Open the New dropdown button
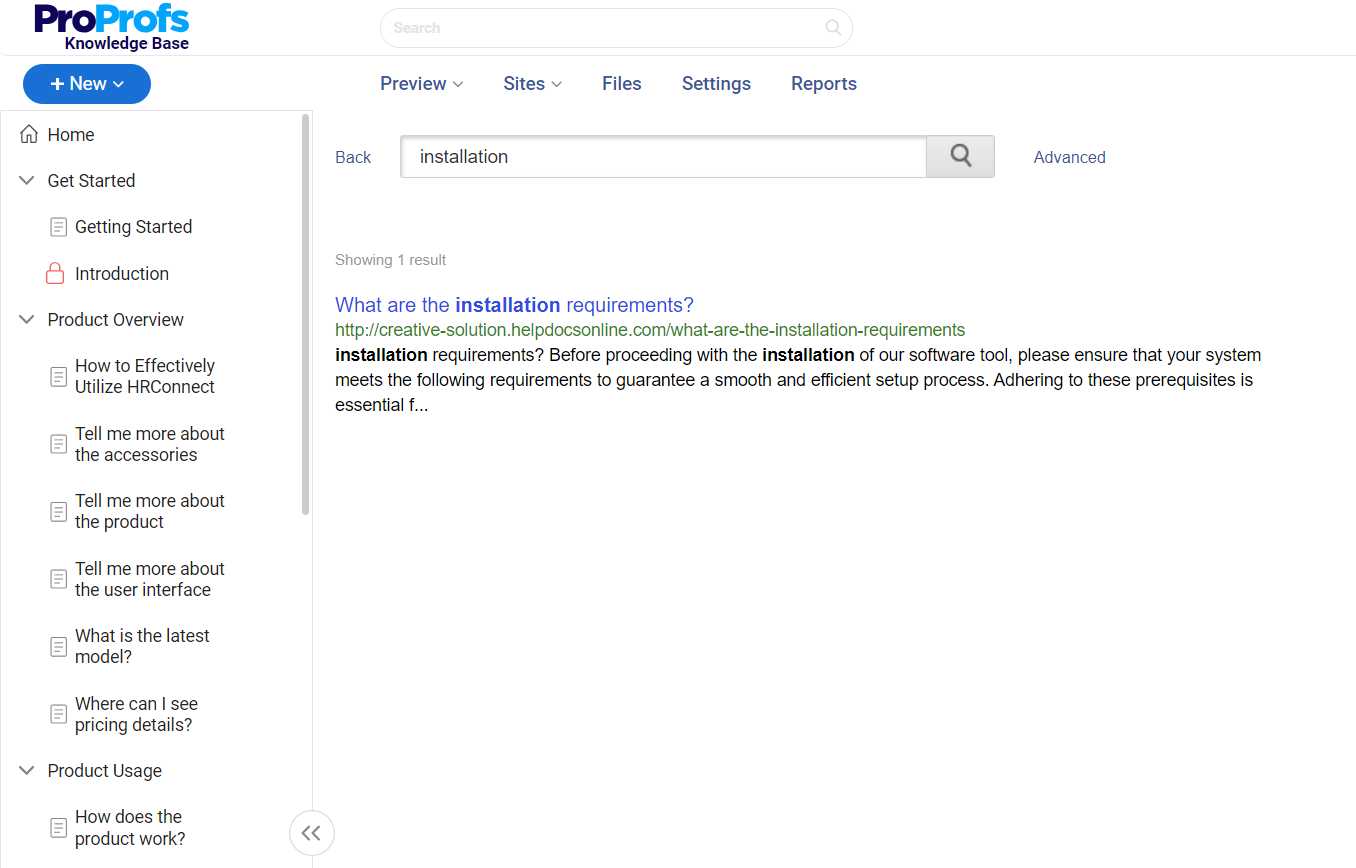This screenshot has width=1356, height=868. coord(87,84)
